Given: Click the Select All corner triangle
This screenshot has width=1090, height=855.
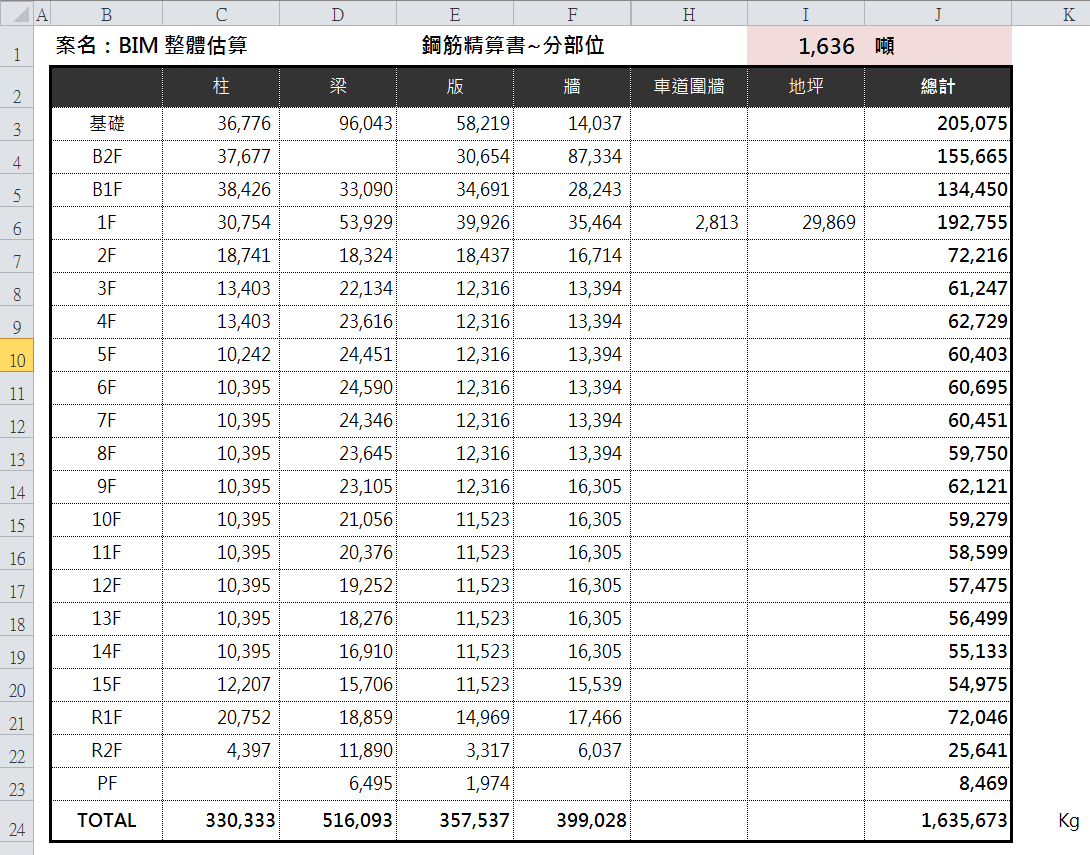Looking at the screenshot, I should (17, 13).
